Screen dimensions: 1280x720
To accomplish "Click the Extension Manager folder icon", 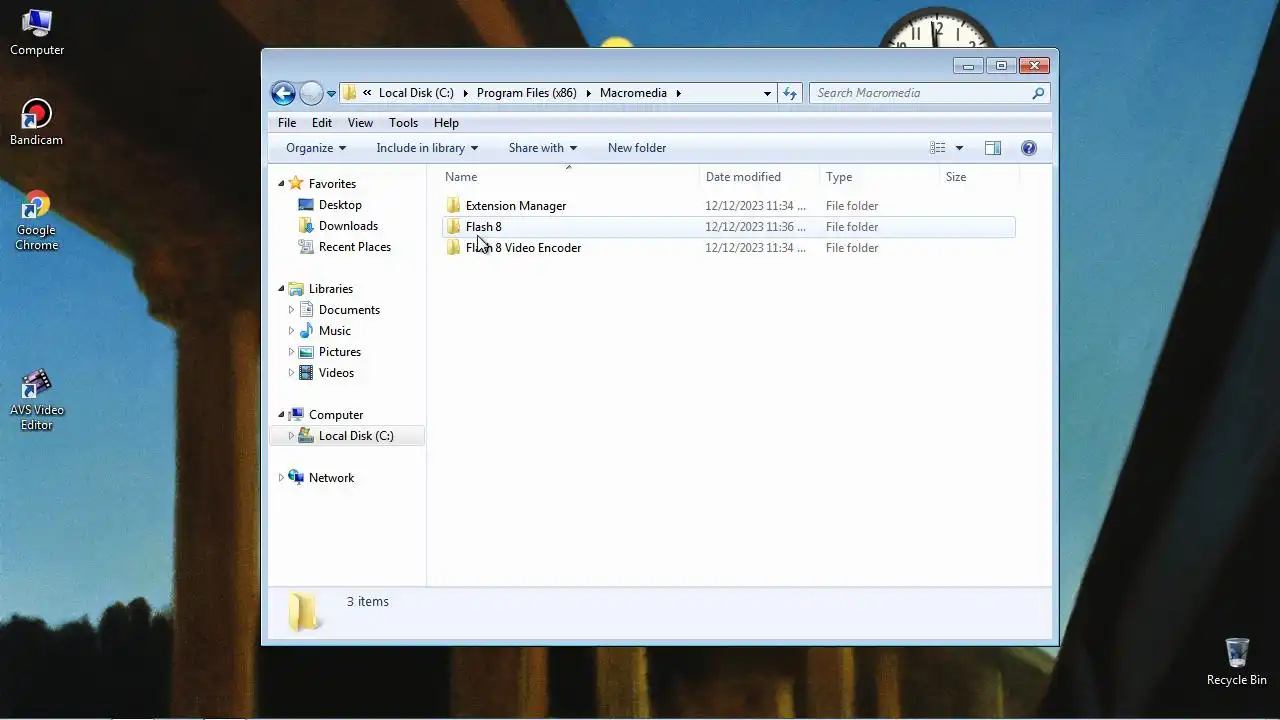I will (x=454, y=206).
